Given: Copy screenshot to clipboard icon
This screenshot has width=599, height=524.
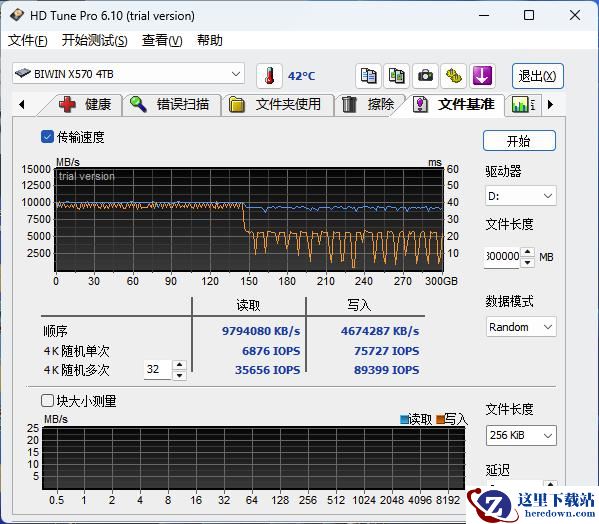Looking at the screenshot, I should point(397,75).
